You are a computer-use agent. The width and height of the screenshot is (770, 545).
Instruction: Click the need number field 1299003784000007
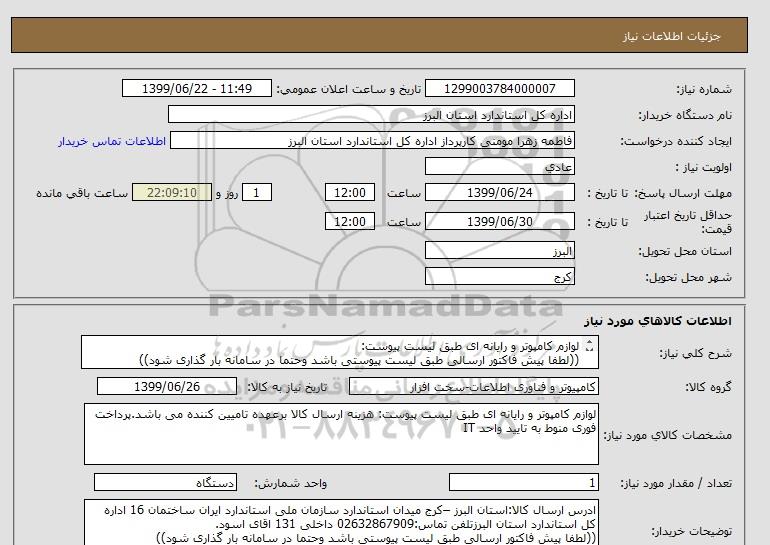499,88
